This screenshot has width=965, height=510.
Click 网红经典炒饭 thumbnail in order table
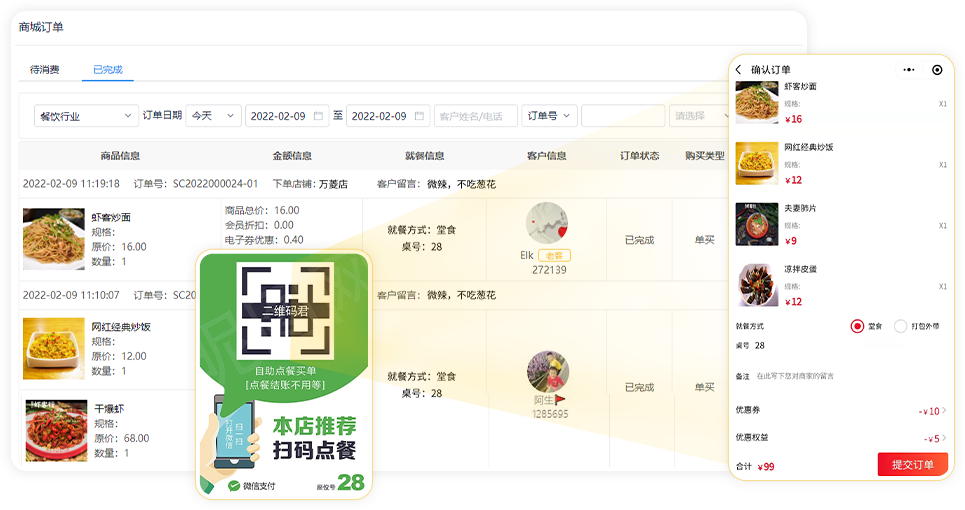(x=54, y=348)
